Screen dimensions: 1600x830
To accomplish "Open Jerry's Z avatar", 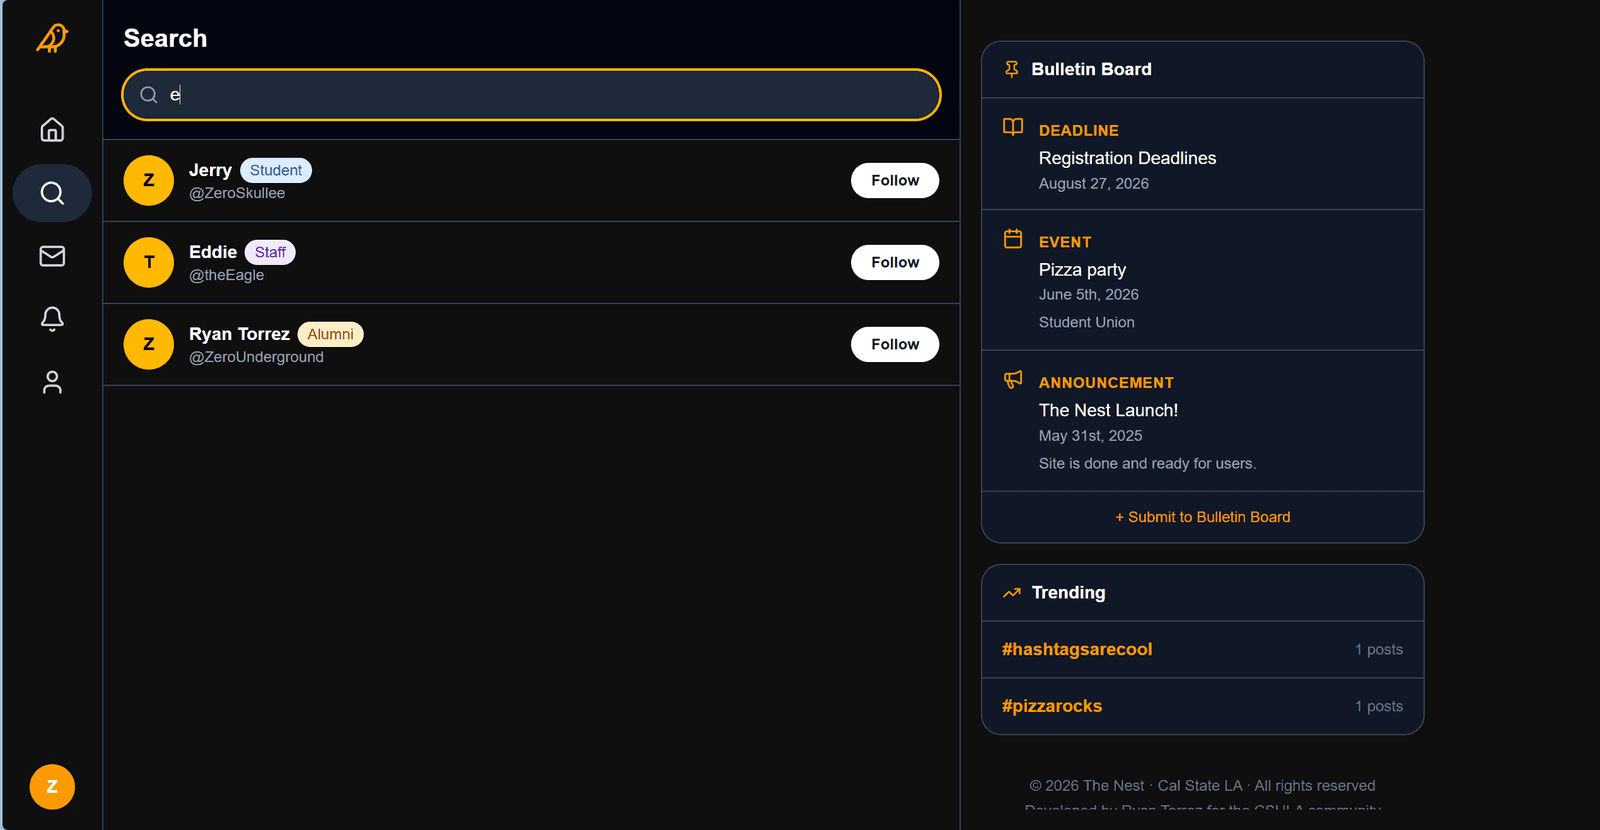I will point(149,180).
